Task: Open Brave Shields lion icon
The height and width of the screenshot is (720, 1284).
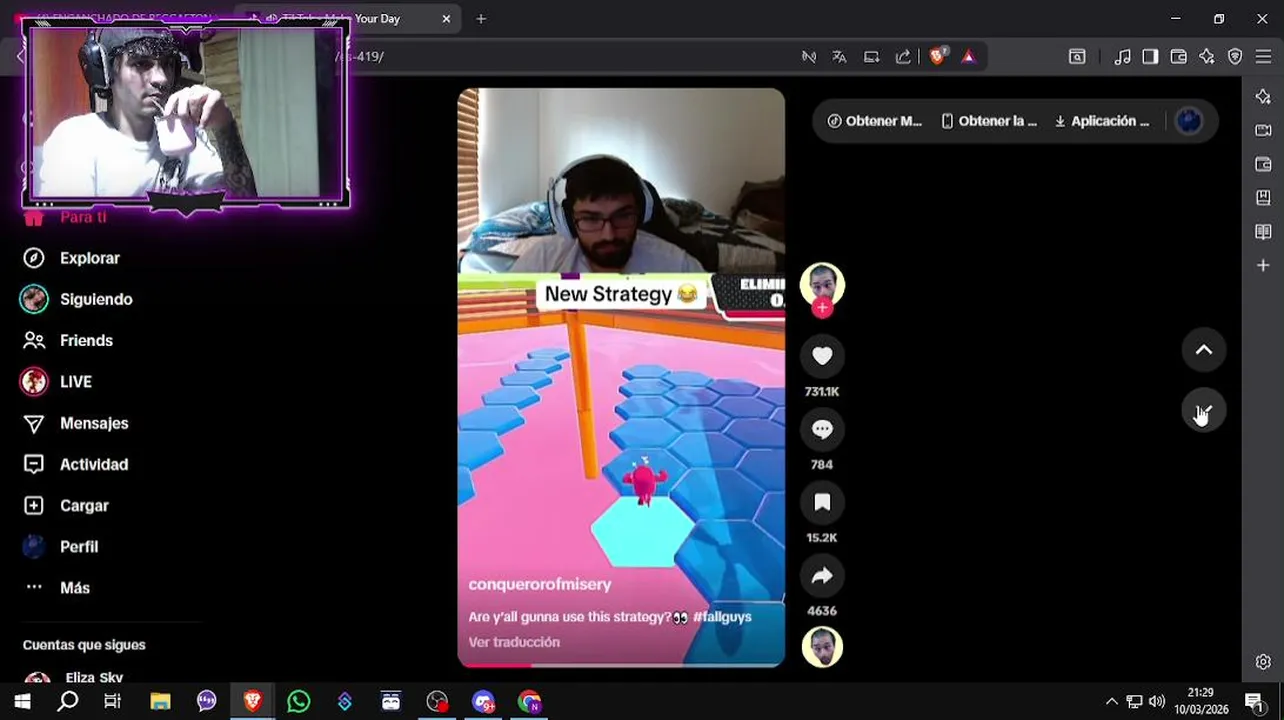Action: pos(937,56)
